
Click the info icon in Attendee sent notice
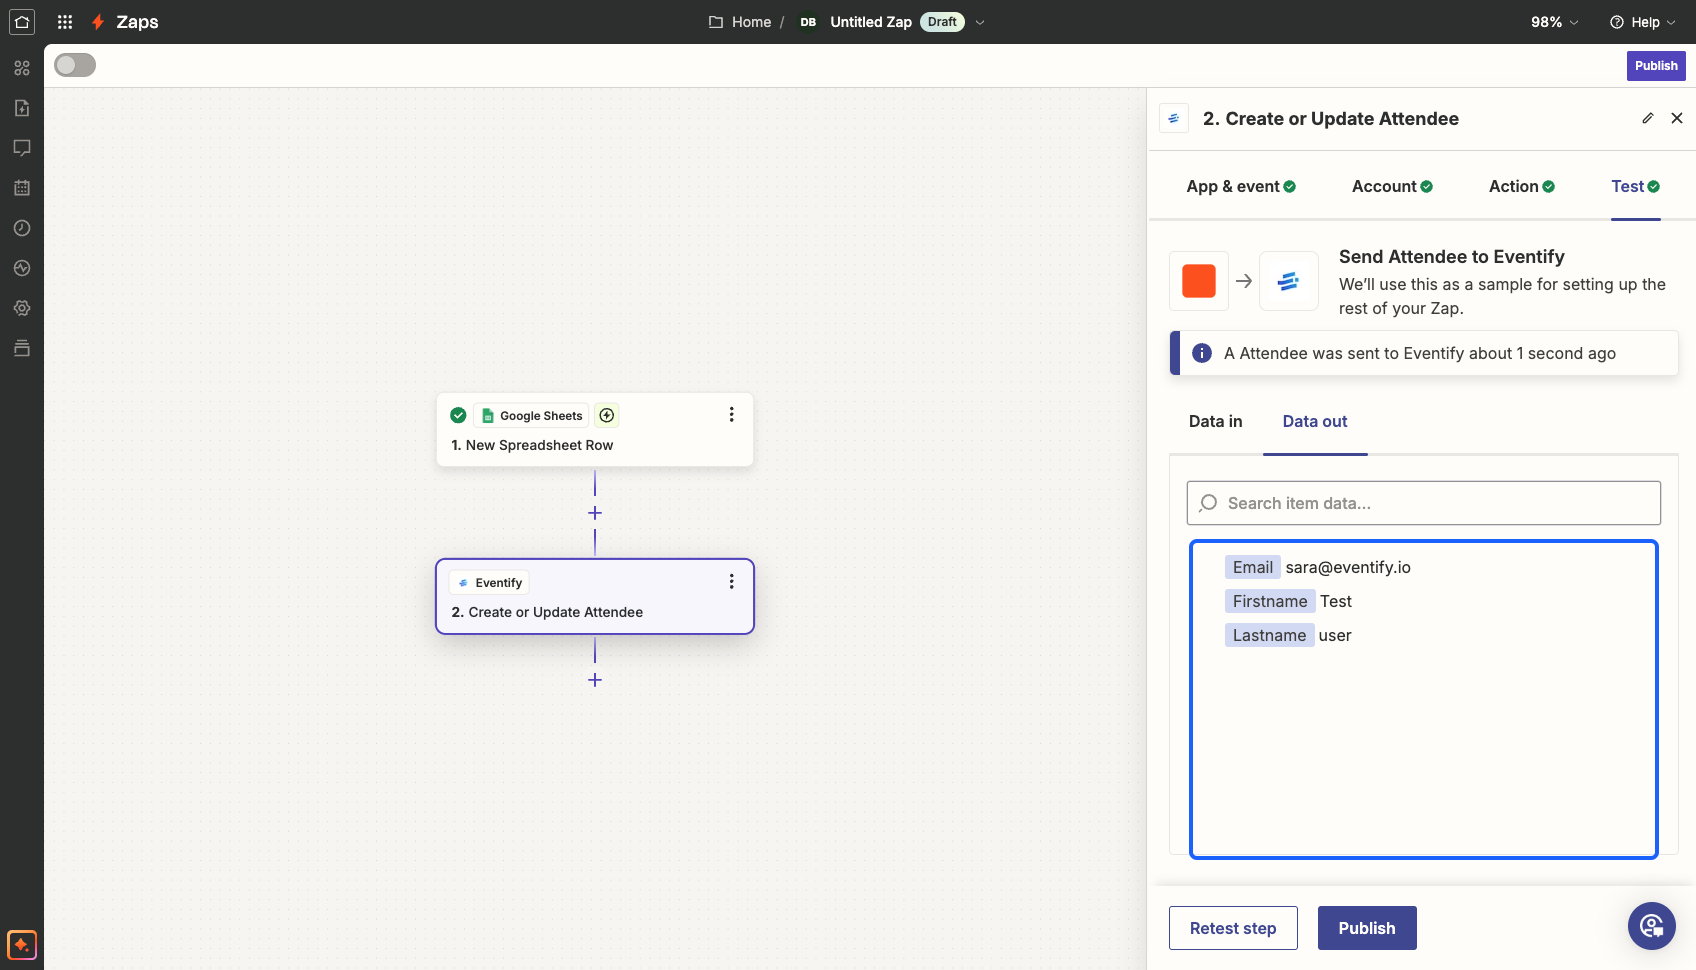(x=1202, y=353)
